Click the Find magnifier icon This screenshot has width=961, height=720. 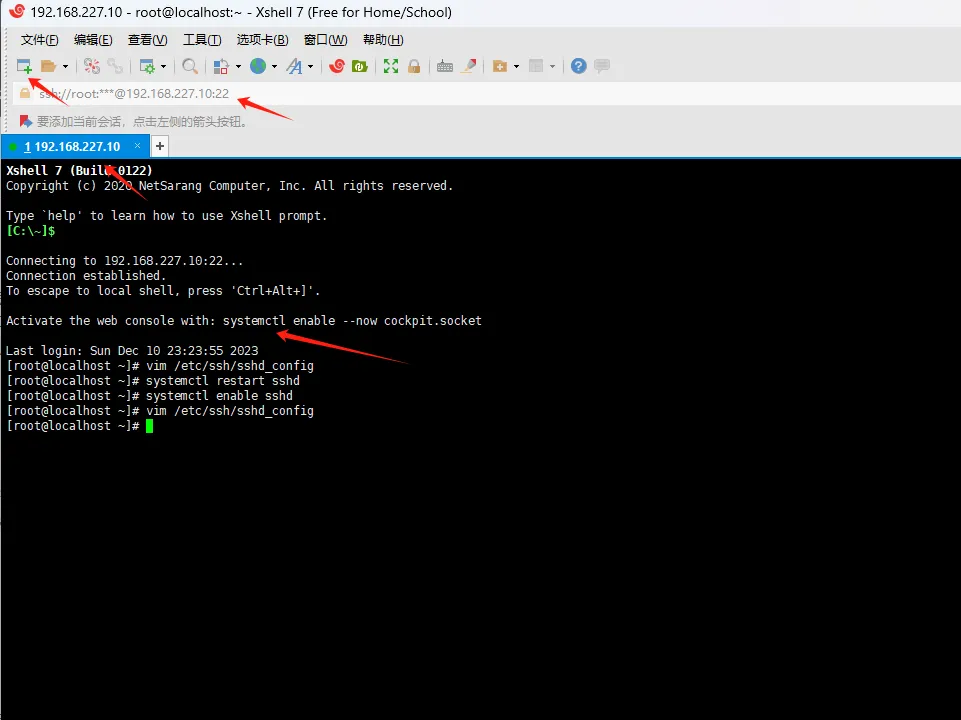[x=190, y=66]
